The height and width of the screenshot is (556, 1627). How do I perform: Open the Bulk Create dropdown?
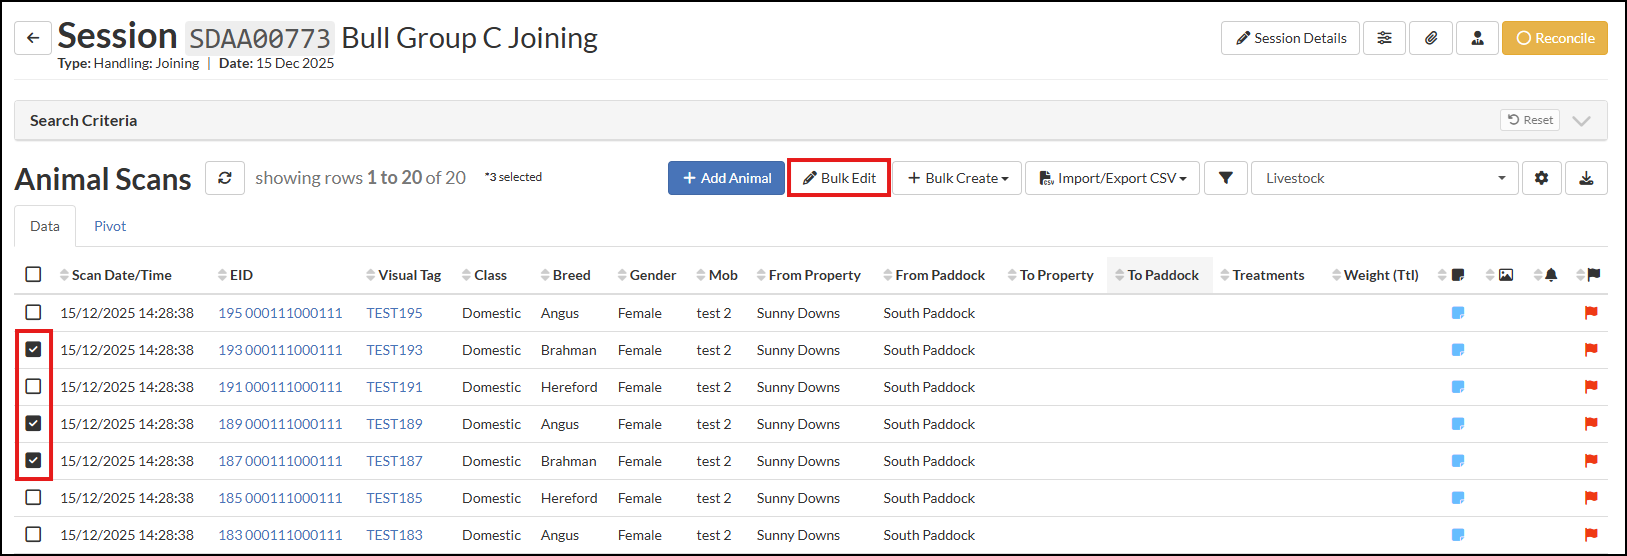(x=957, y=178)
